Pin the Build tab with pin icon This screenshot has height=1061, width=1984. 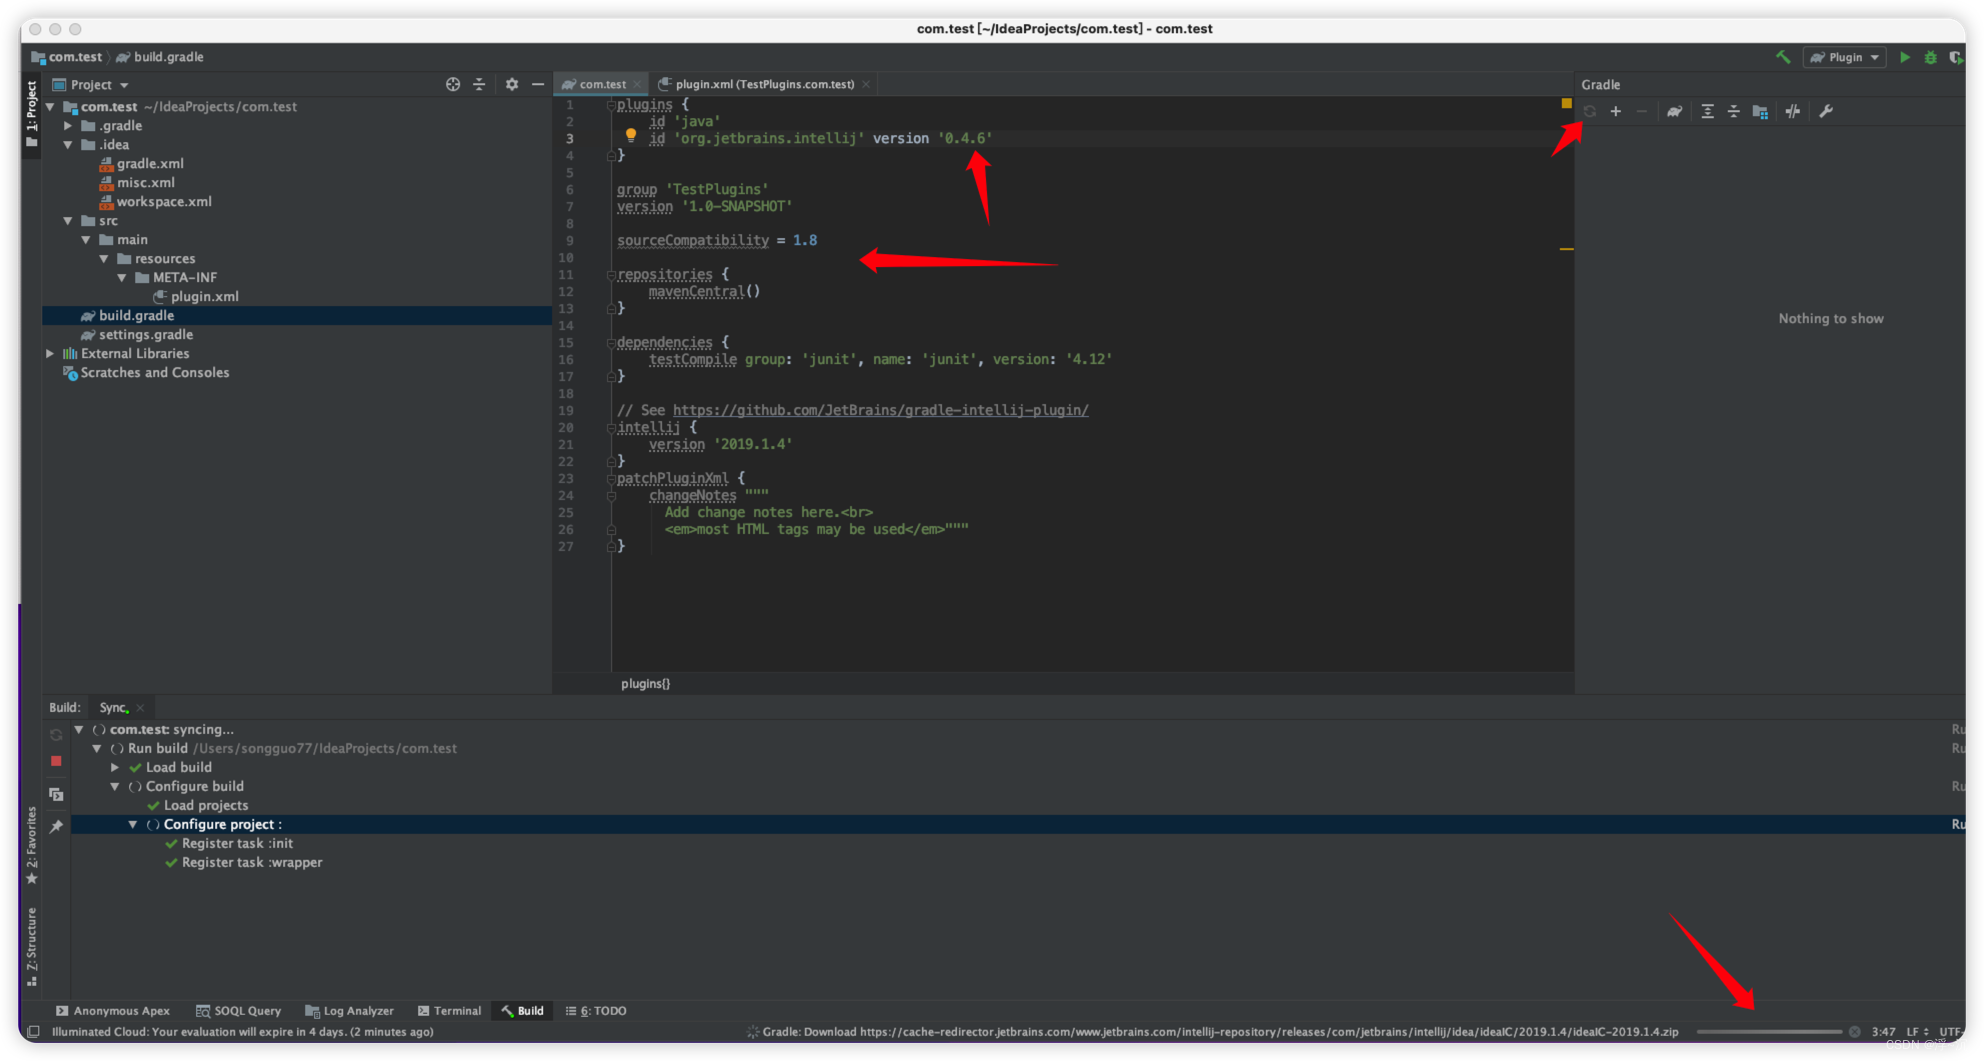pos(56,826)
